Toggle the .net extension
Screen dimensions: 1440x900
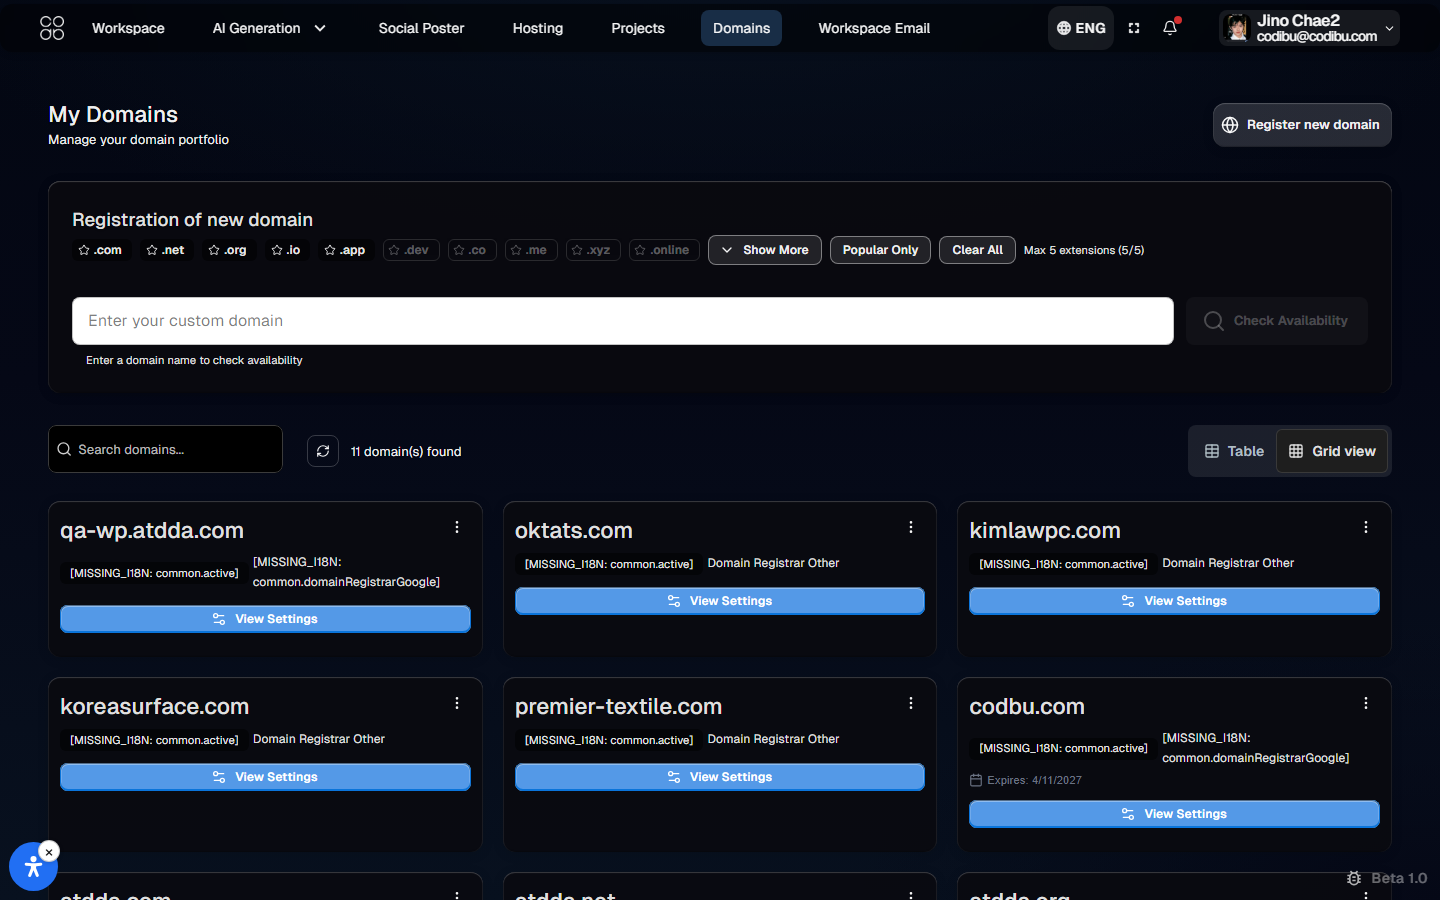[x=165, y=250]
